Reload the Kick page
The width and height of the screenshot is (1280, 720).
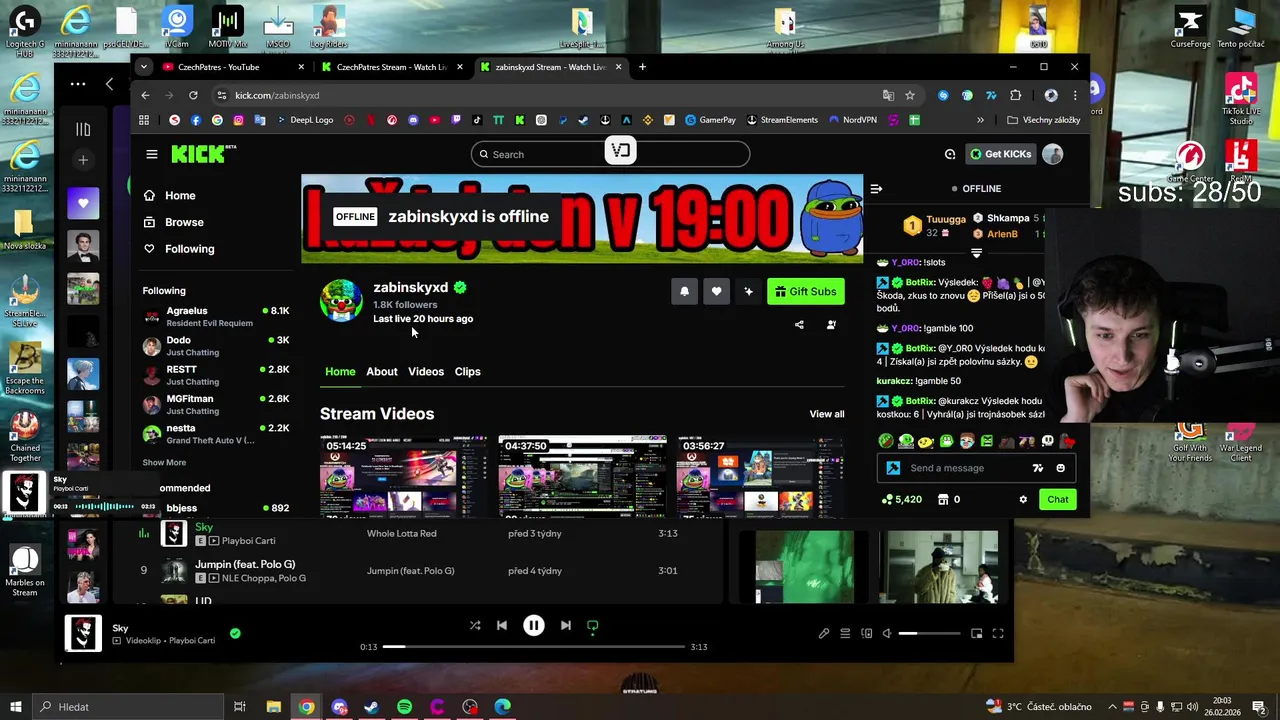[193, 95]
